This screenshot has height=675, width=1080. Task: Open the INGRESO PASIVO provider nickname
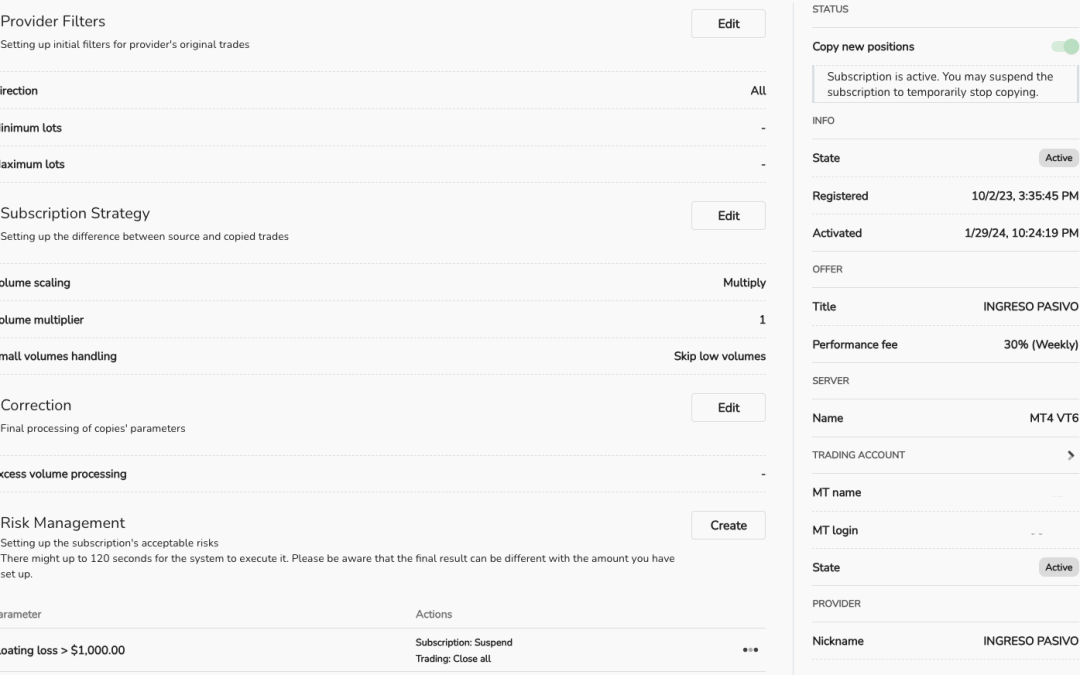(1030, 641)
